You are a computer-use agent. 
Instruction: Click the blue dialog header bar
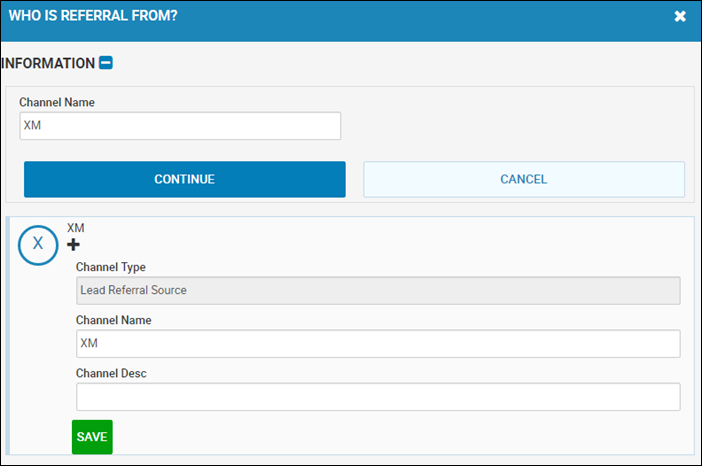(351, 21)
